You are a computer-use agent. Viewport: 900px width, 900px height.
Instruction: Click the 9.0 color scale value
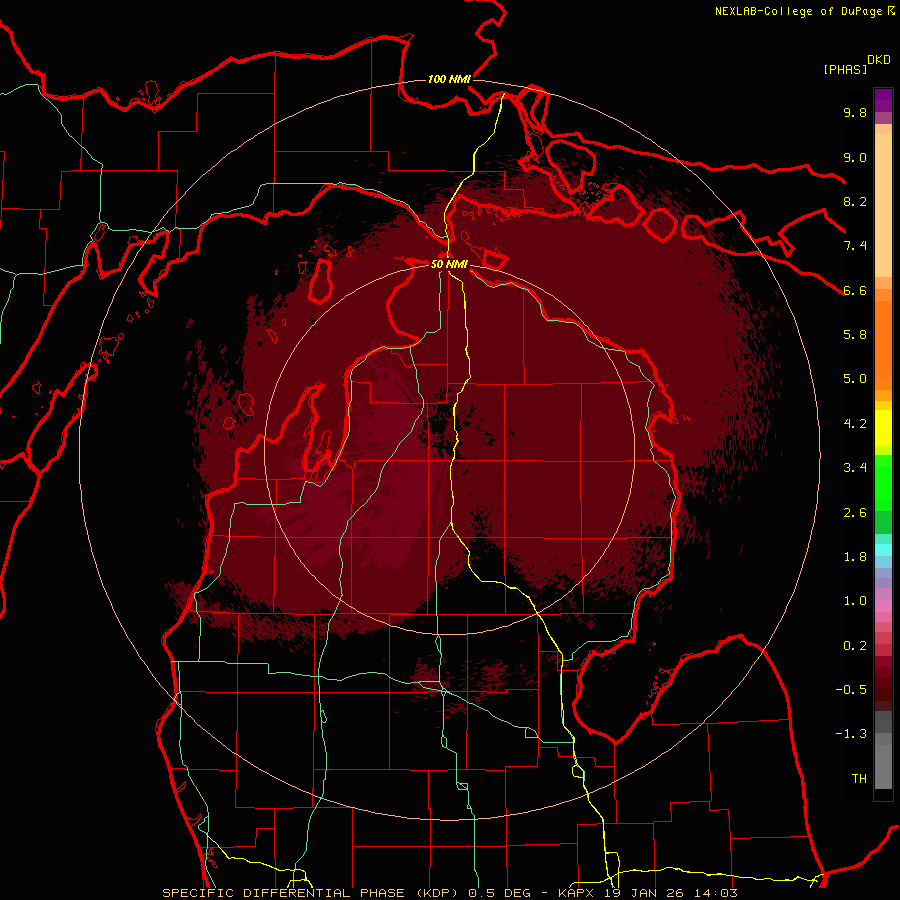coord(855,157)
